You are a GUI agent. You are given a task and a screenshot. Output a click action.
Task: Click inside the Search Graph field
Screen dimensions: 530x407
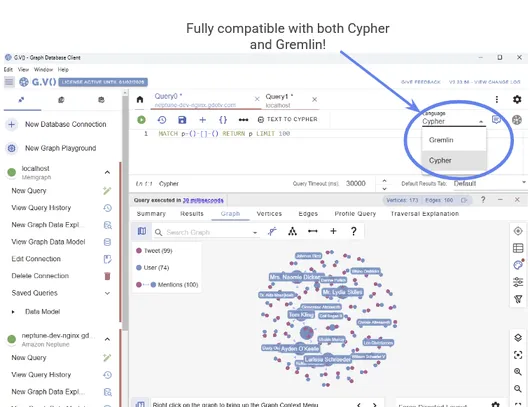tap(208, 232)
